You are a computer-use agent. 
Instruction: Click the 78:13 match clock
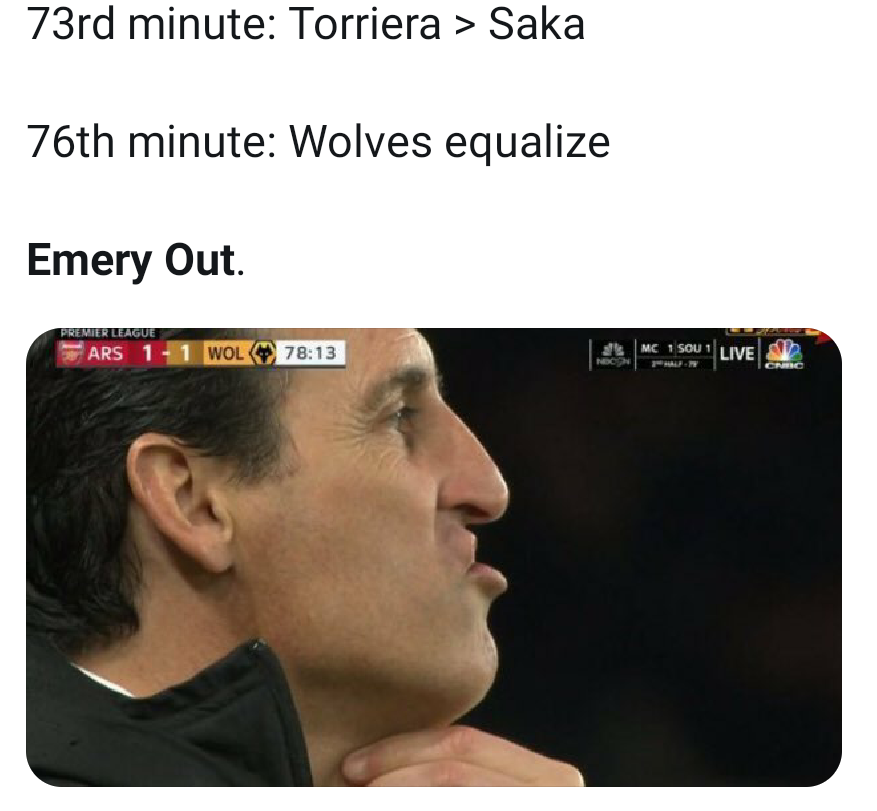pos(309,353)
